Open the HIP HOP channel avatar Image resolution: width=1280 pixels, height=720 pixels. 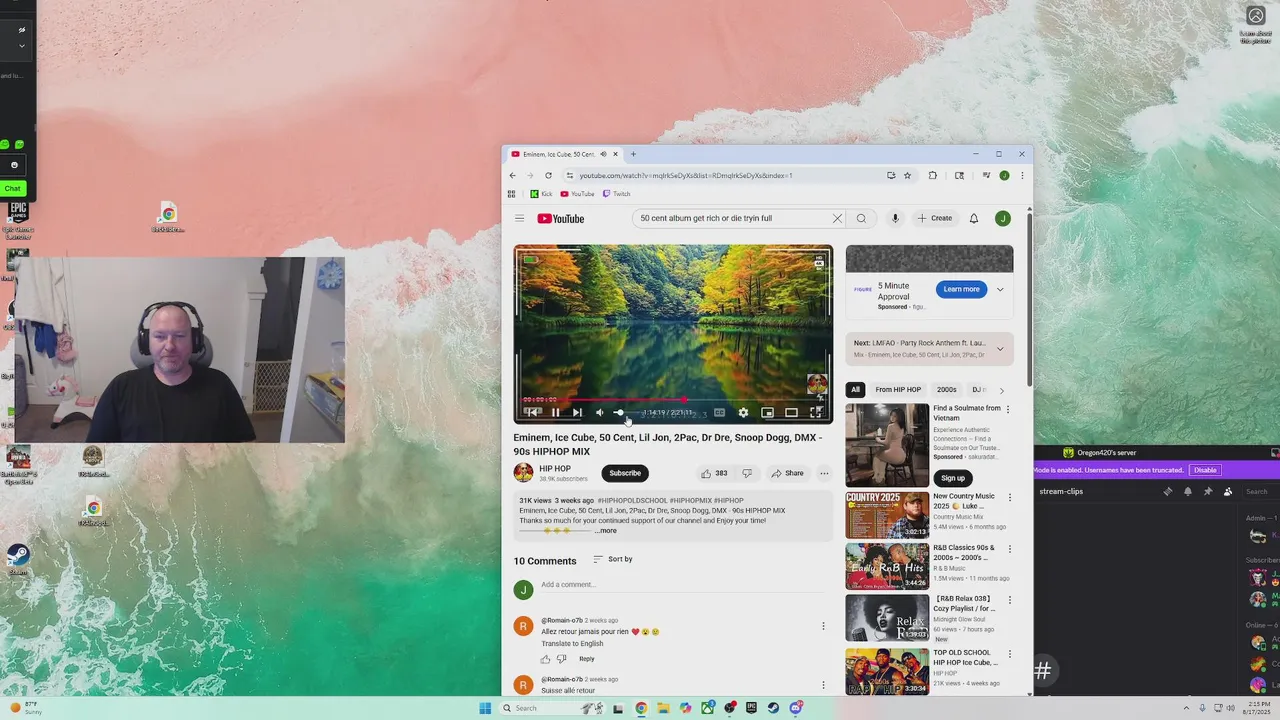click(523, 473)
